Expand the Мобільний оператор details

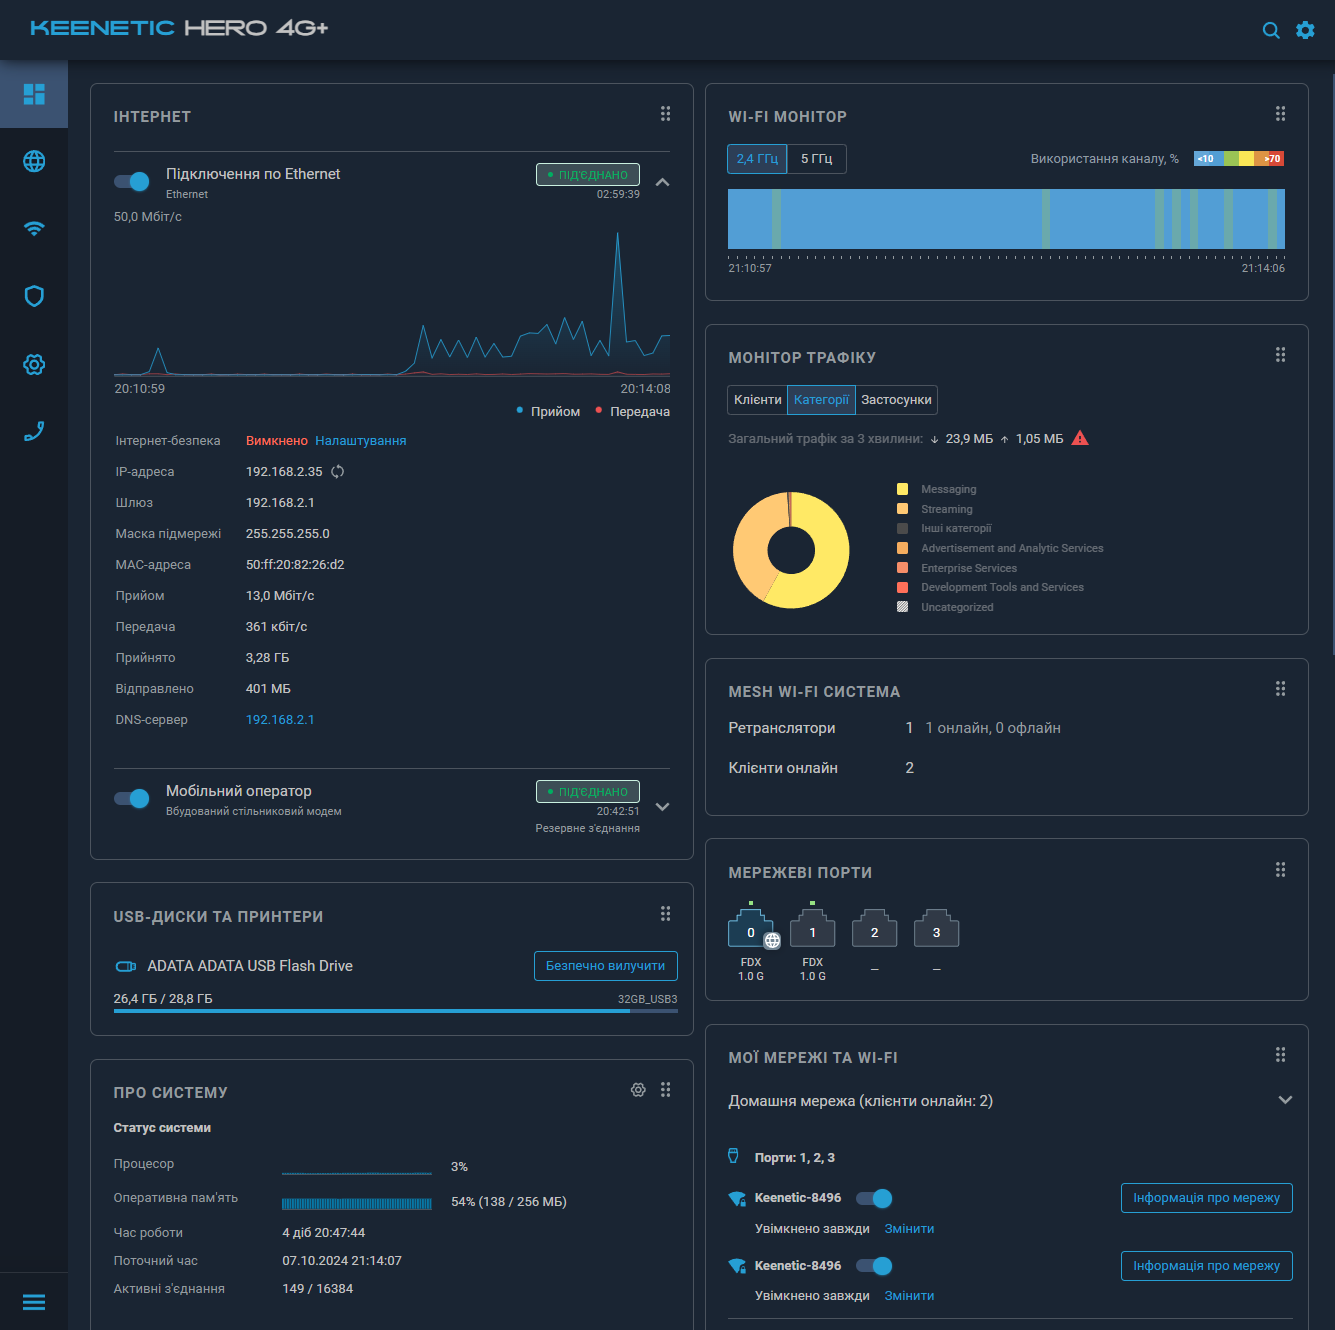pos(662,806)
